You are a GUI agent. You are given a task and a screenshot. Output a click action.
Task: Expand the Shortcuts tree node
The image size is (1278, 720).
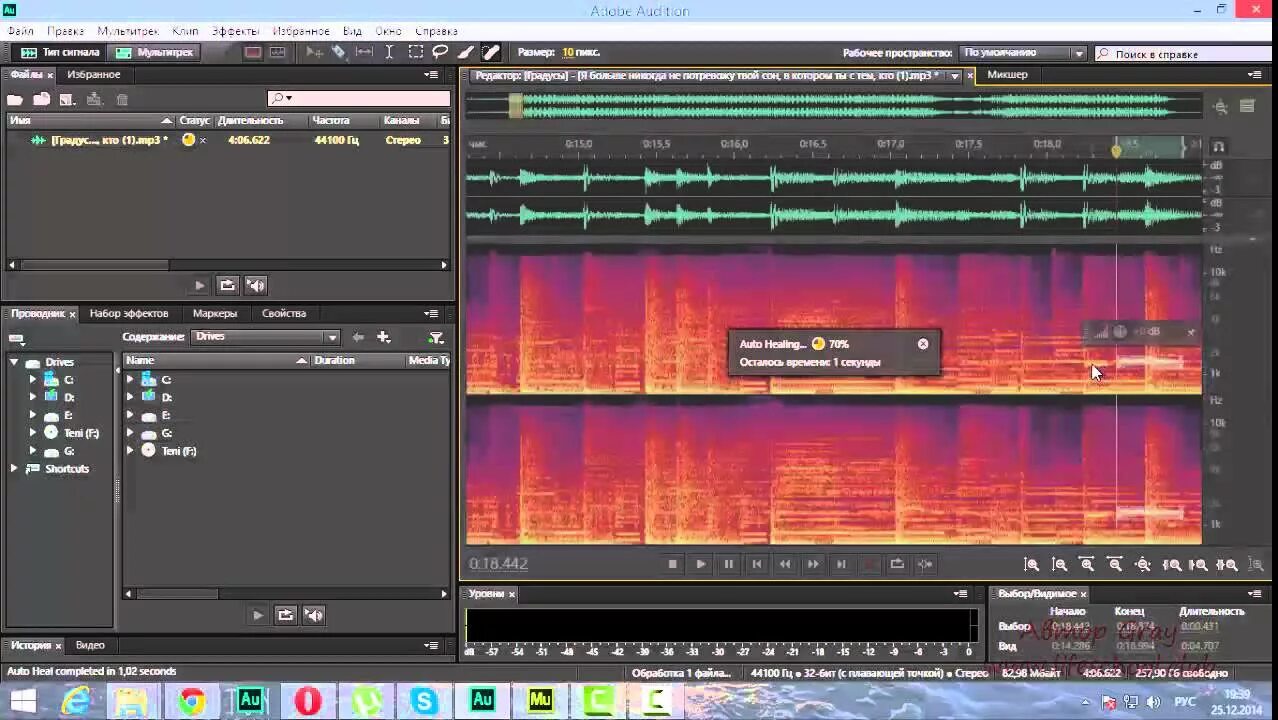15,468
